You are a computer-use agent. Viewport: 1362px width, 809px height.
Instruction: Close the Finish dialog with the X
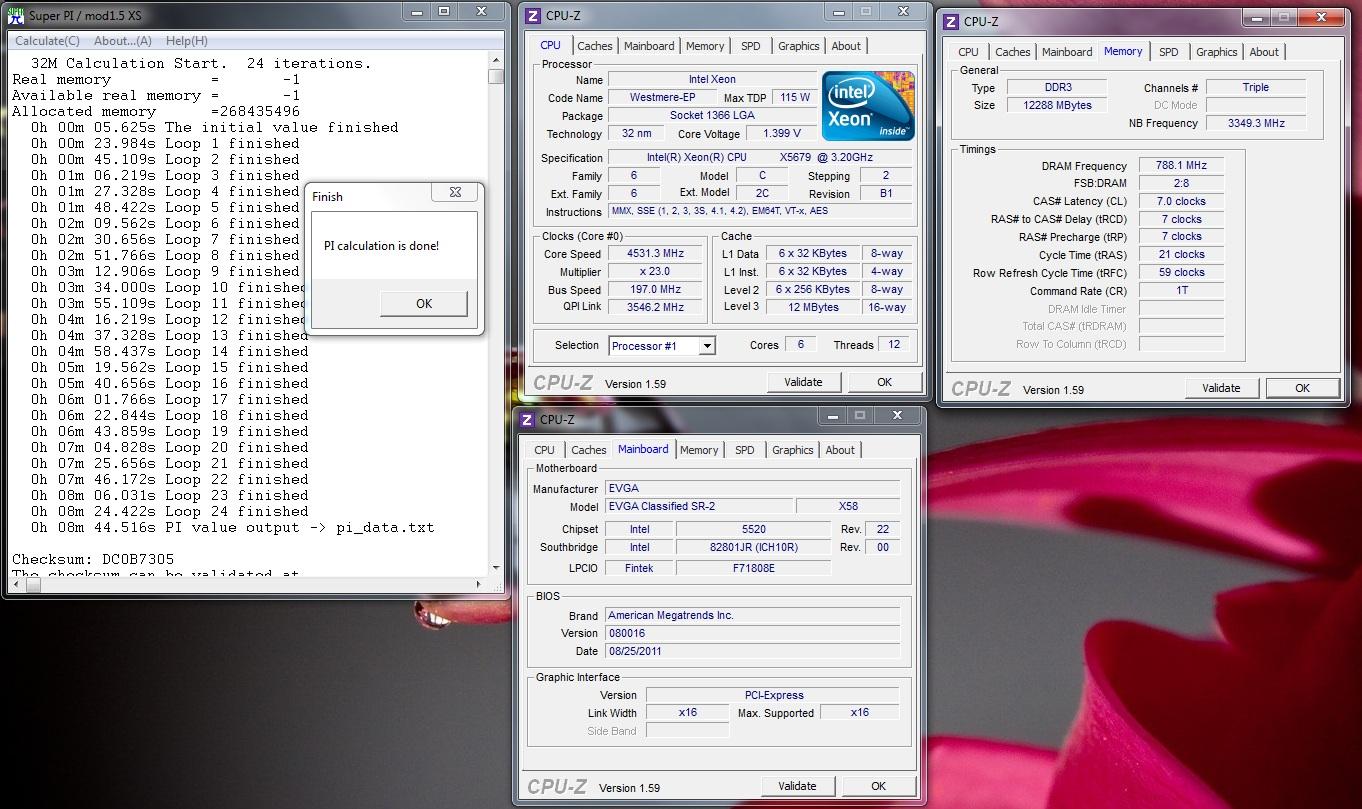pyautogui.click(x=455, y=192)
